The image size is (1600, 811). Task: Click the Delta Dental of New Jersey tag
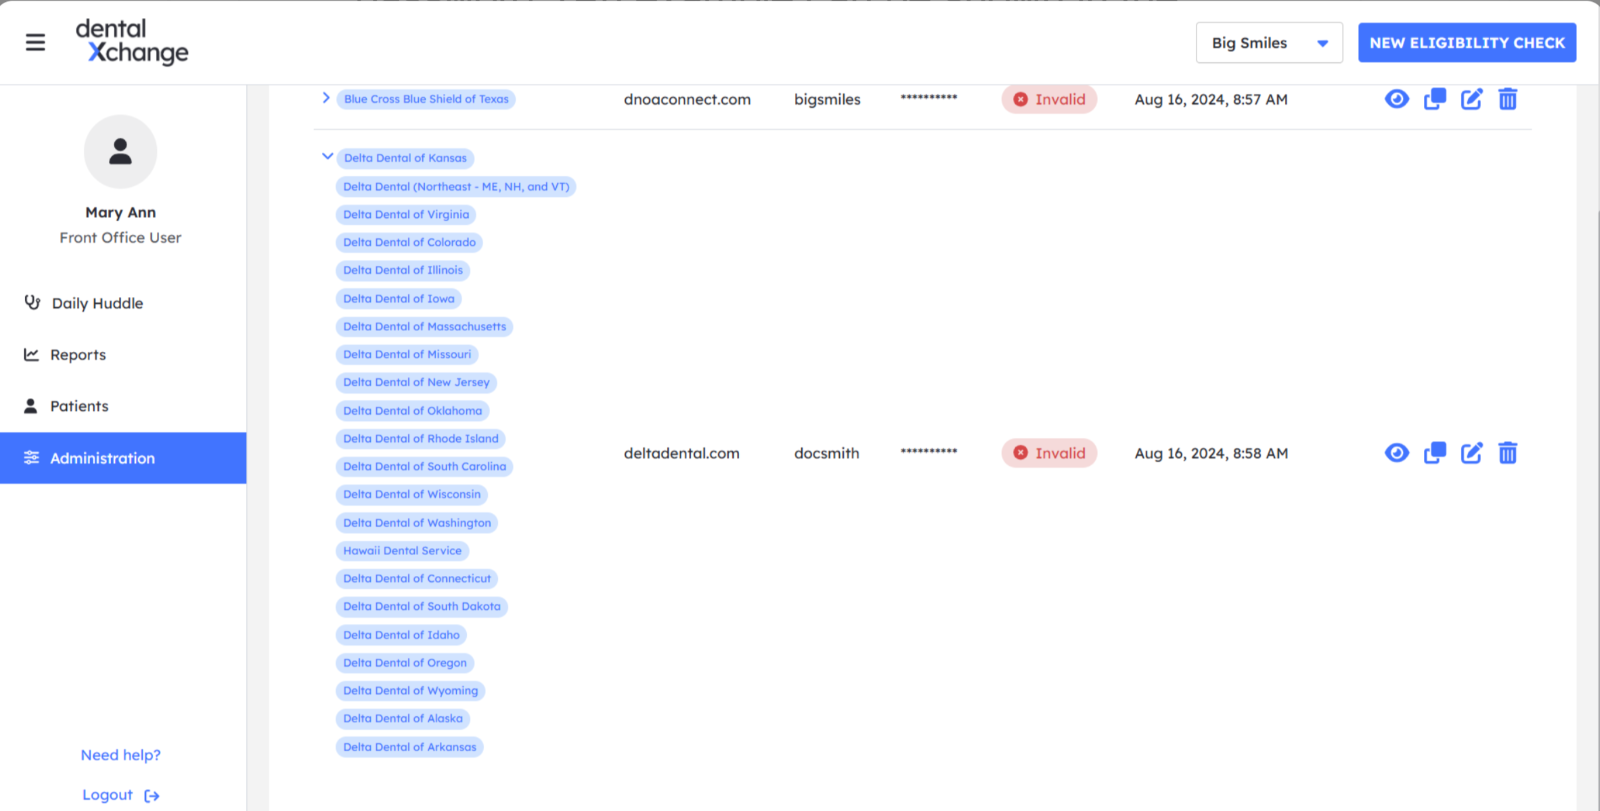click(x=416, y=383)
